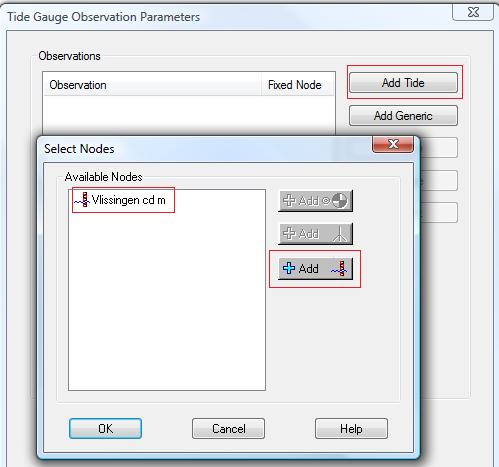Close the Tide Gauge Observation Parameters window

coord(473,12)
